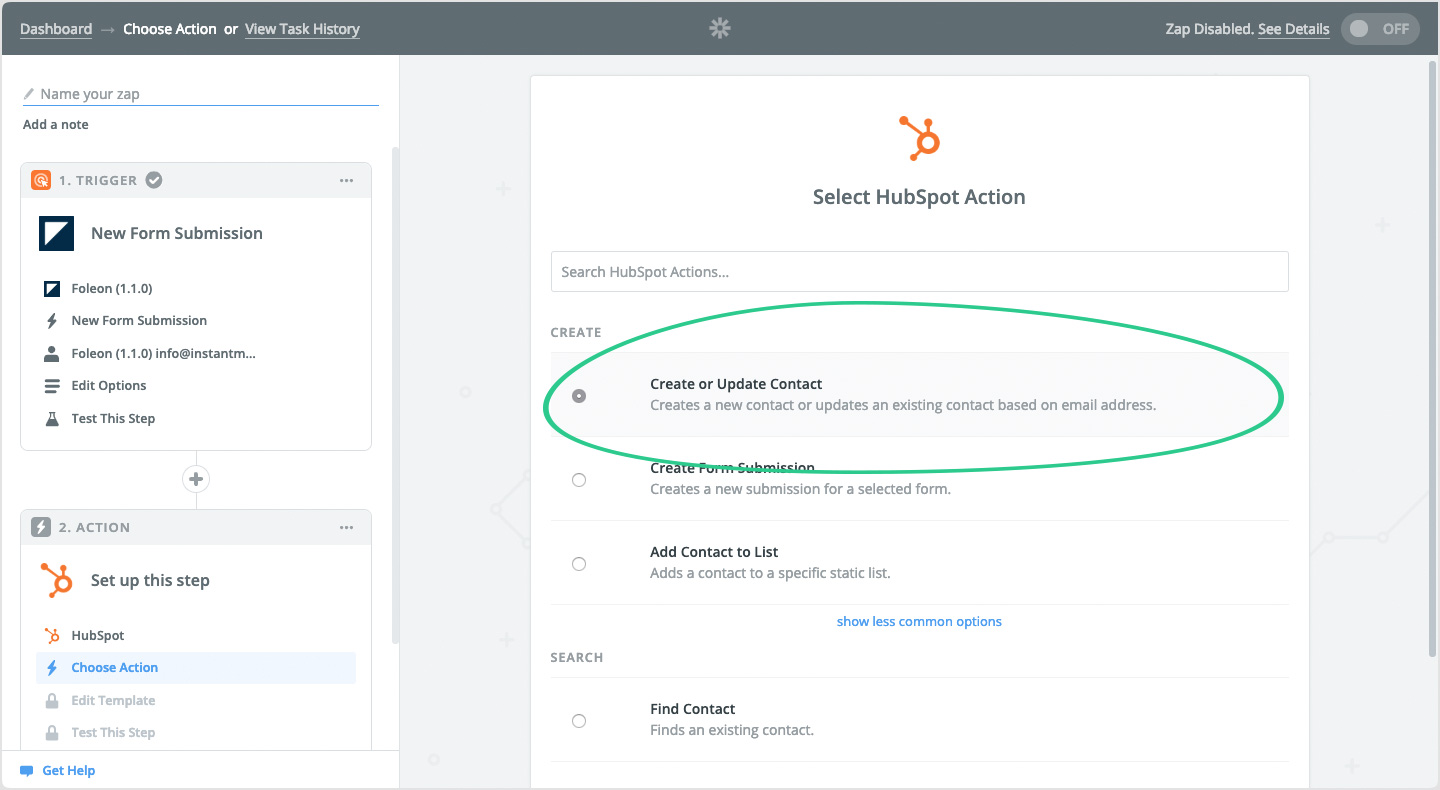Click the Search HubSpot Actions field
Image resolution: width=1440 pixels, height=790 pixels.
(x=919, y=272)
